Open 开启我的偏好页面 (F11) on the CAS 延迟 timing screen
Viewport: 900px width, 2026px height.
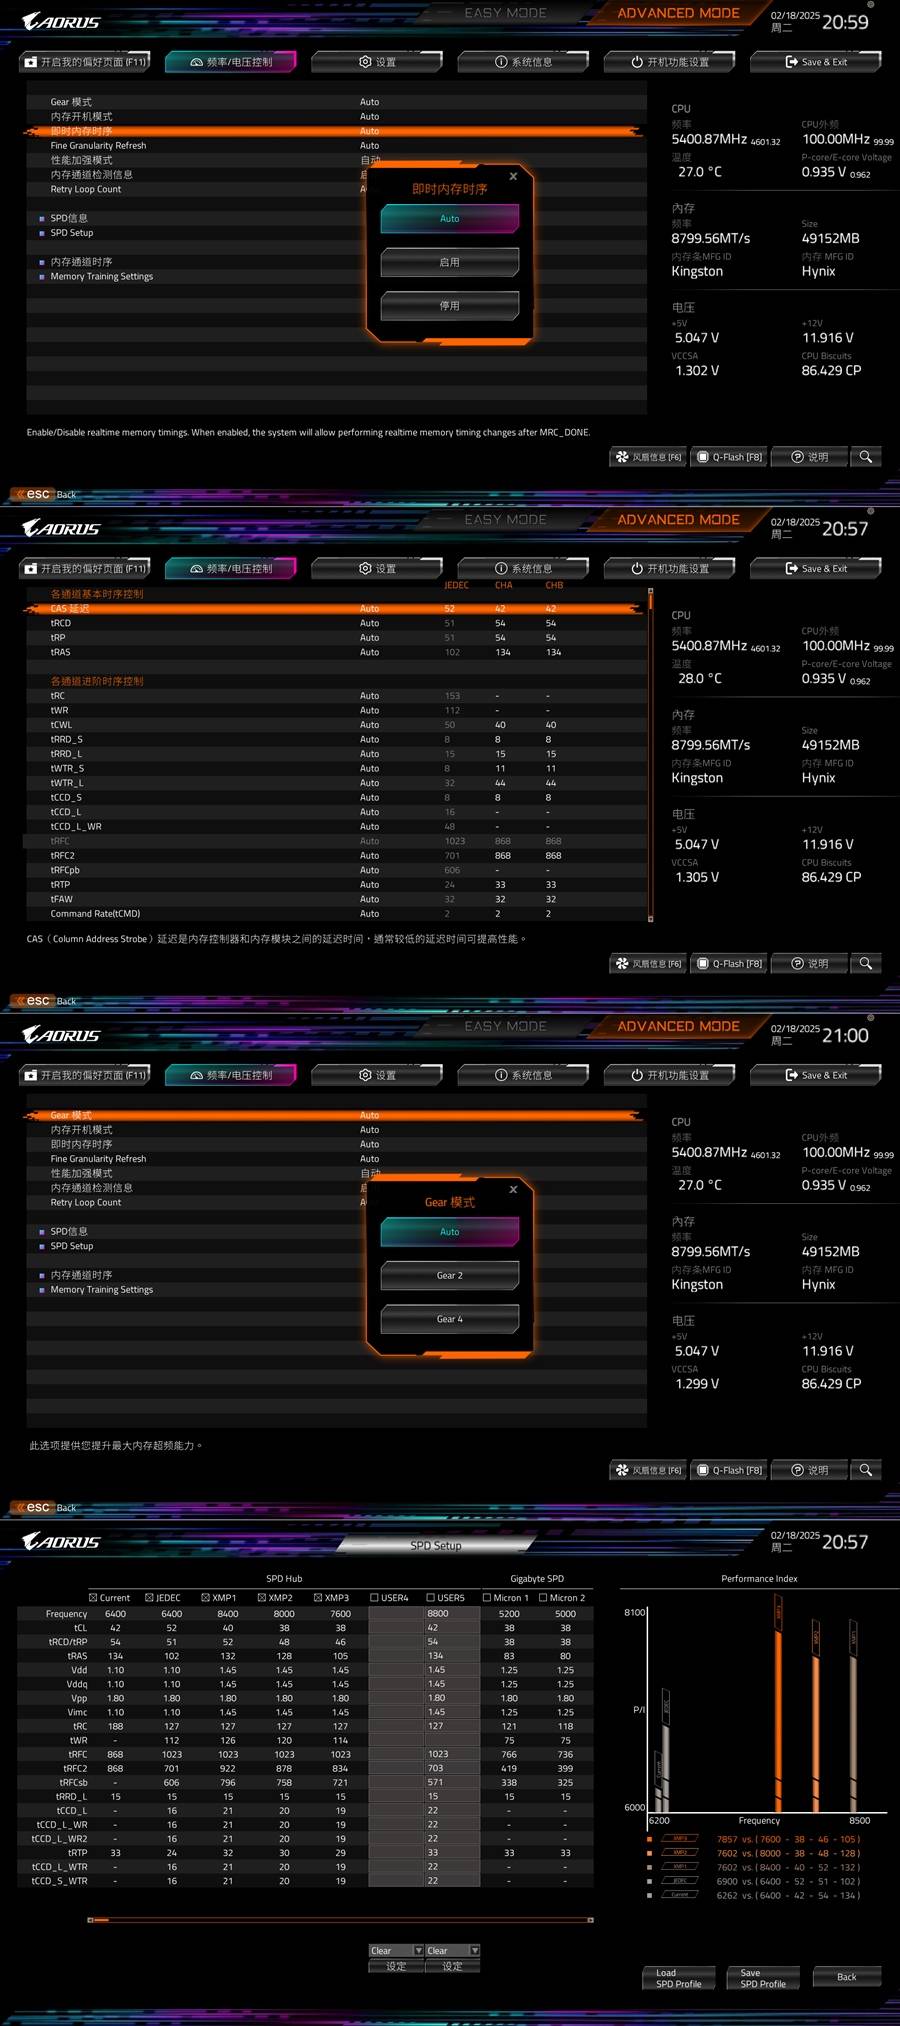pos(86,569)
